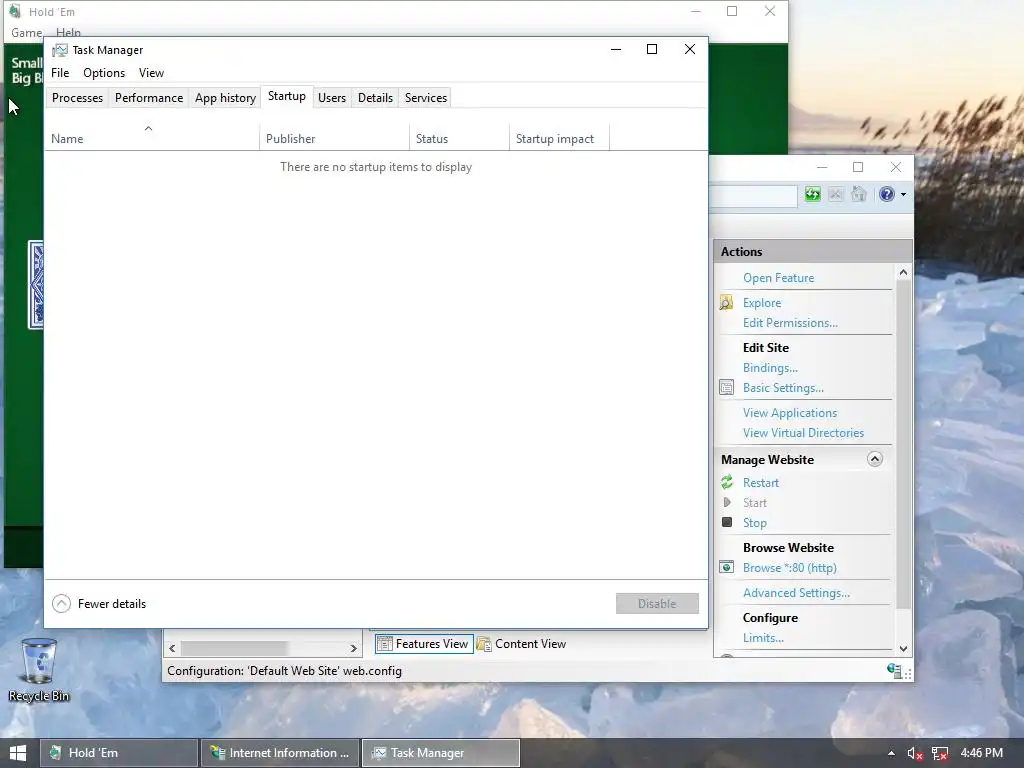Sort by Startup impact column
The width and height of the screenshot is (1024, 768).
click(x=559, y=138)
